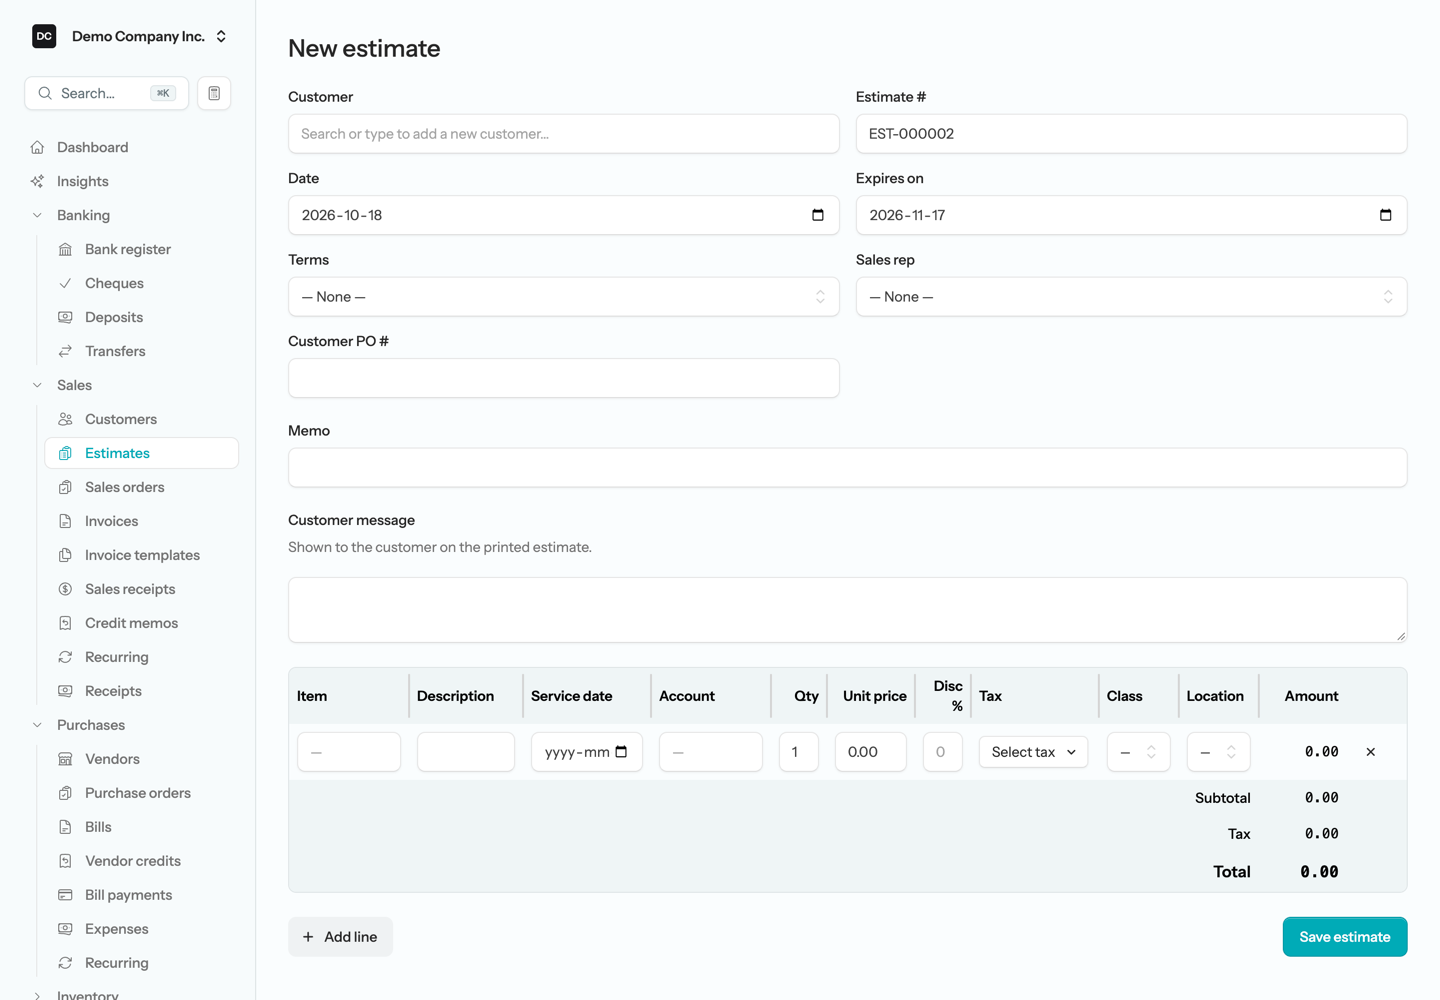Viewport: 1440px width, 1000px height.
Task: Open the Location dropdown in the line row
Action: pyautogui.click(x=1218, y=752)
